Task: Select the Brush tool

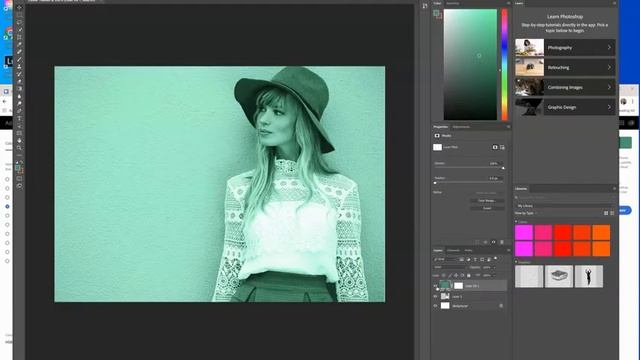Action: click(x=19, y=59)
